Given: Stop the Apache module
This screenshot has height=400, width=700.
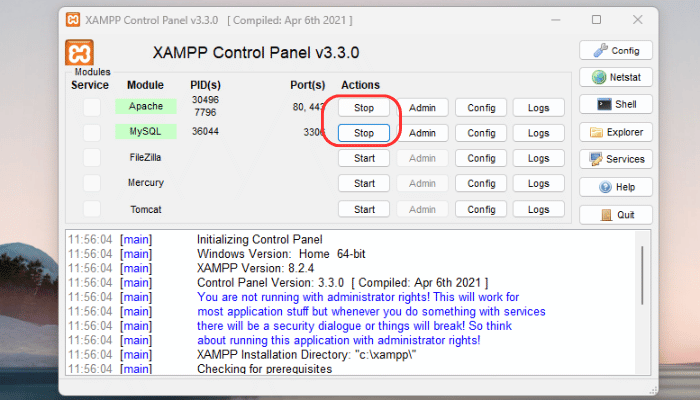Looking at the screenshot, I should [x=364, y=108].
